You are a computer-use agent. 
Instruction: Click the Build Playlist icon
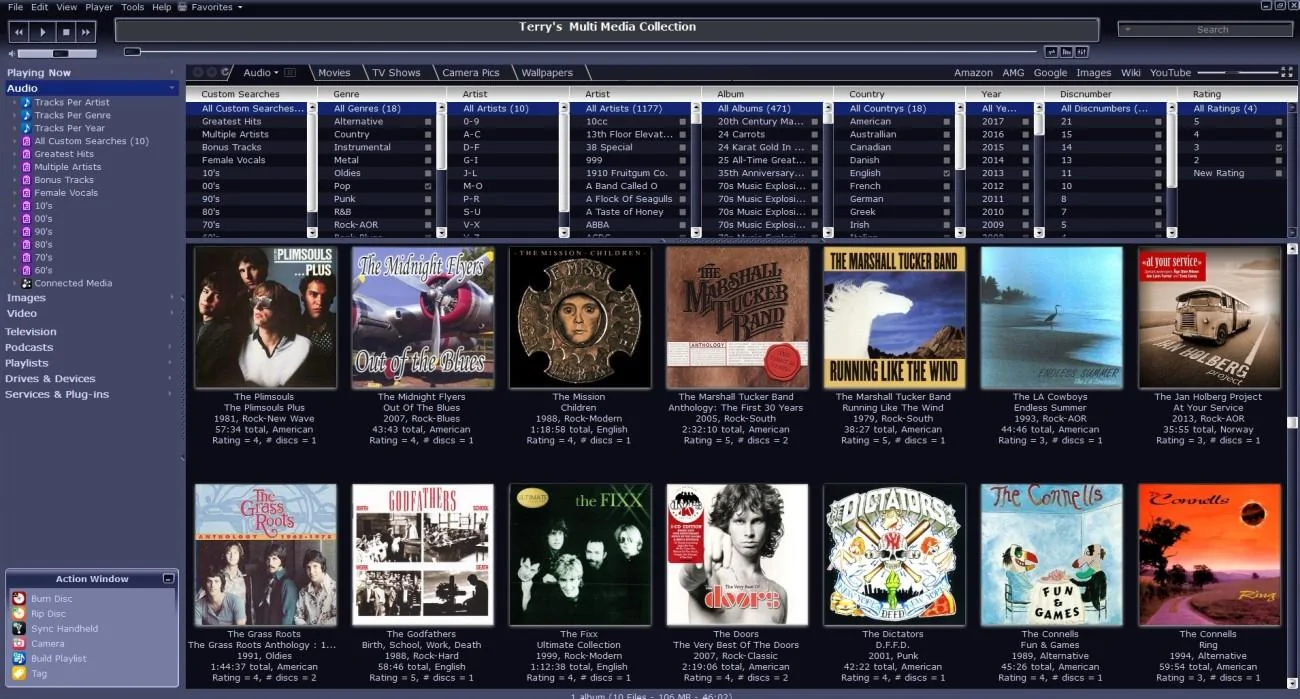click(18, 658)
